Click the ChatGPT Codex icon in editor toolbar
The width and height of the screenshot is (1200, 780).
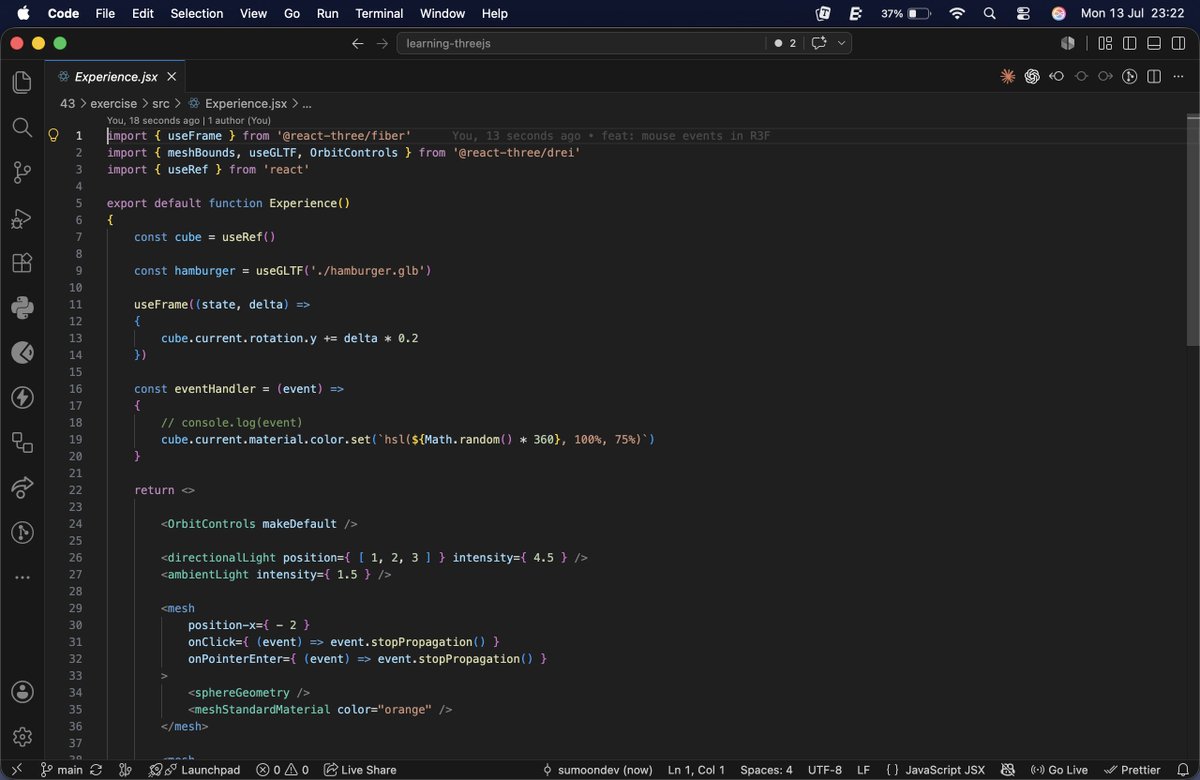click(x=1032, y=76)
